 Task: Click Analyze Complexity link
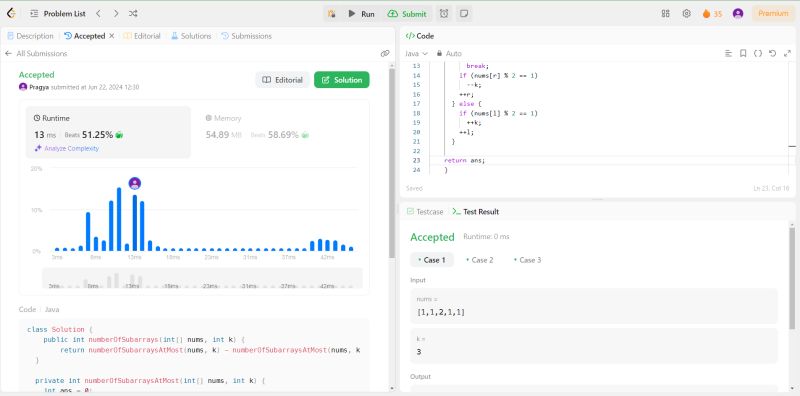pyautogui.click(x=67, y=148)
